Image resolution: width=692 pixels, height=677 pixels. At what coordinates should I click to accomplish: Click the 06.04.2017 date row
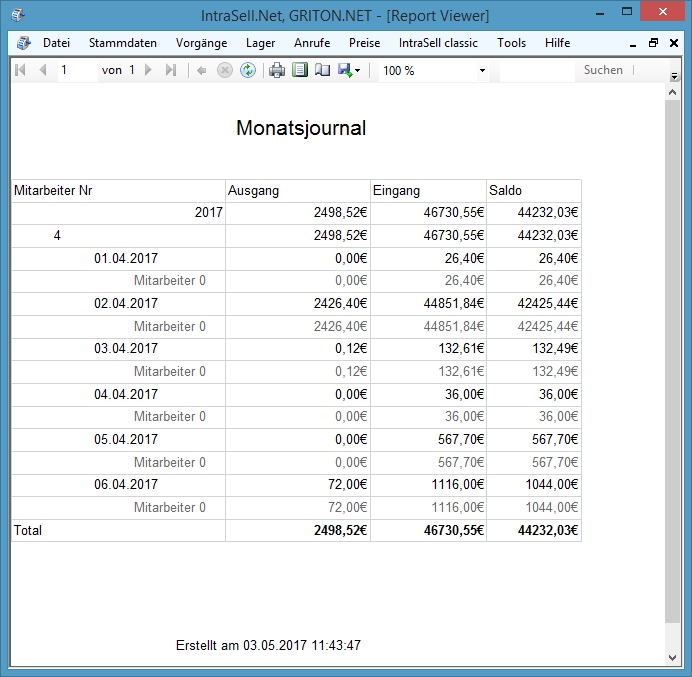pos(126,485)
